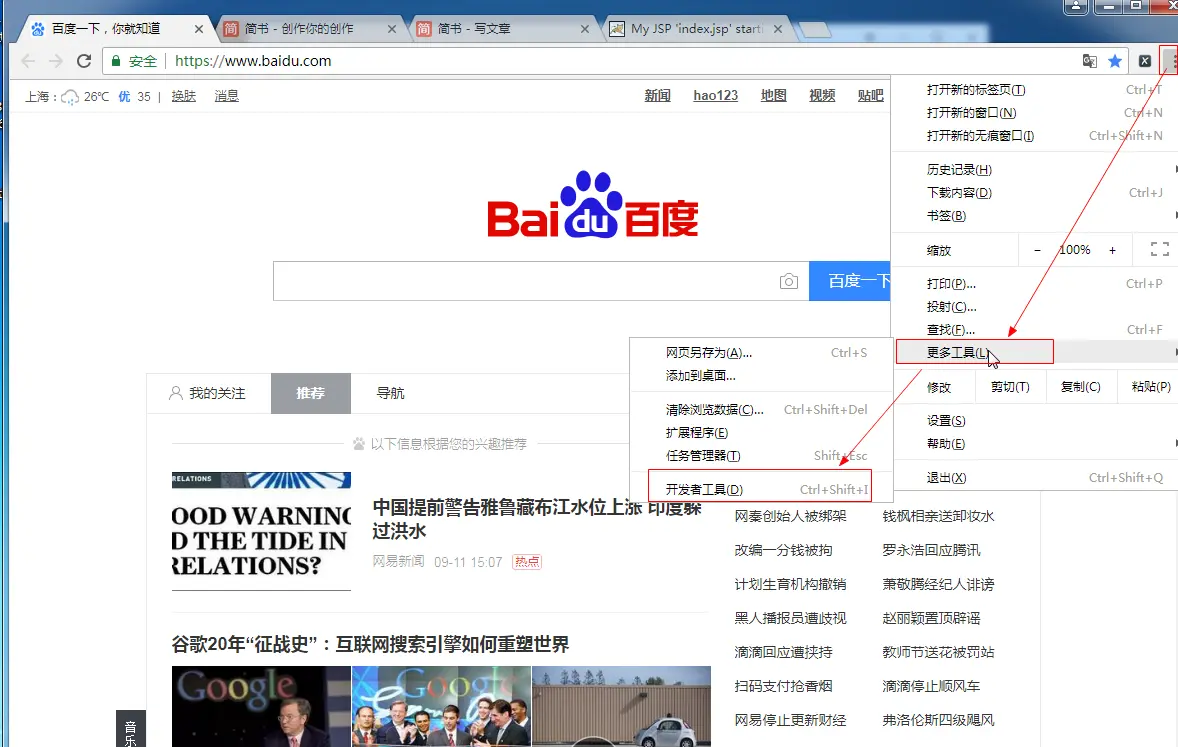Close the 简书 - 创作你的创作 tab

[391, 29]
